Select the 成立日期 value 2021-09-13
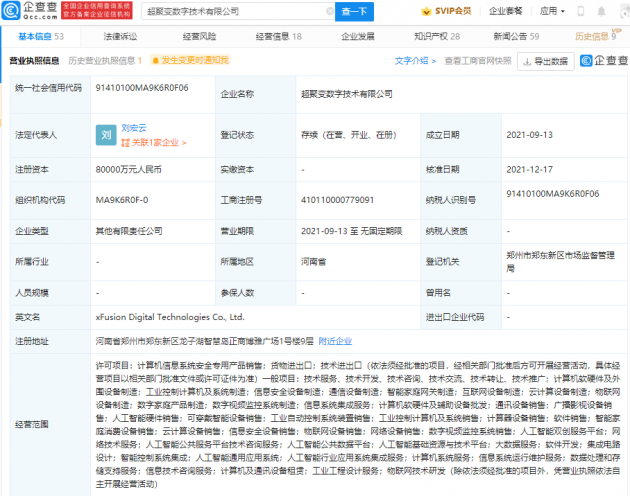Screen dimensions: 630x496 [530, 135]
